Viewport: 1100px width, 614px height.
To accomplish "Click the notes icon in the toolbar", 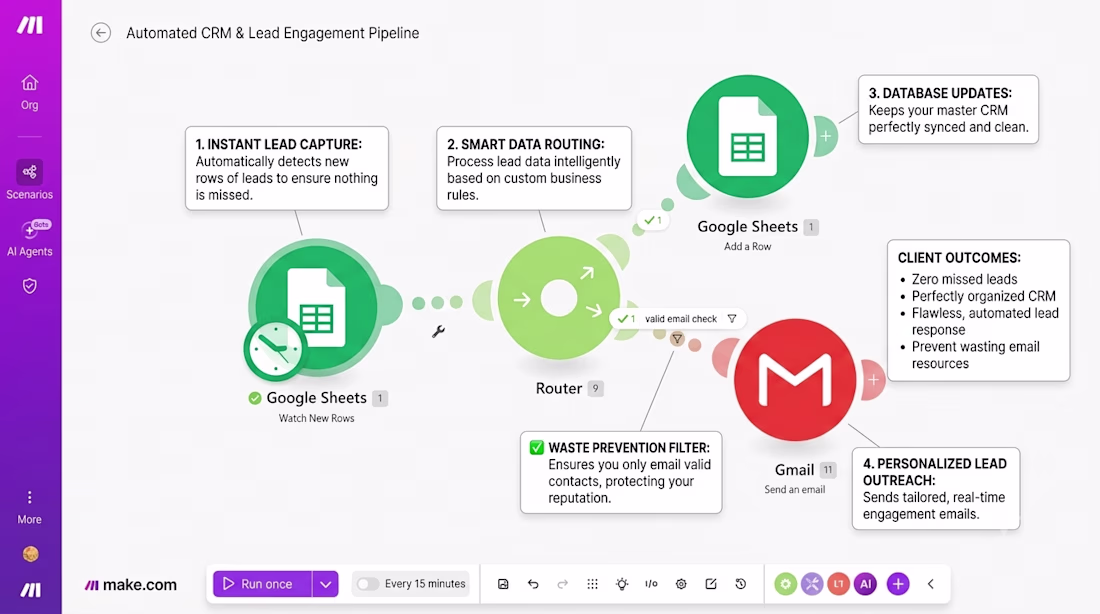I will 711,584.
